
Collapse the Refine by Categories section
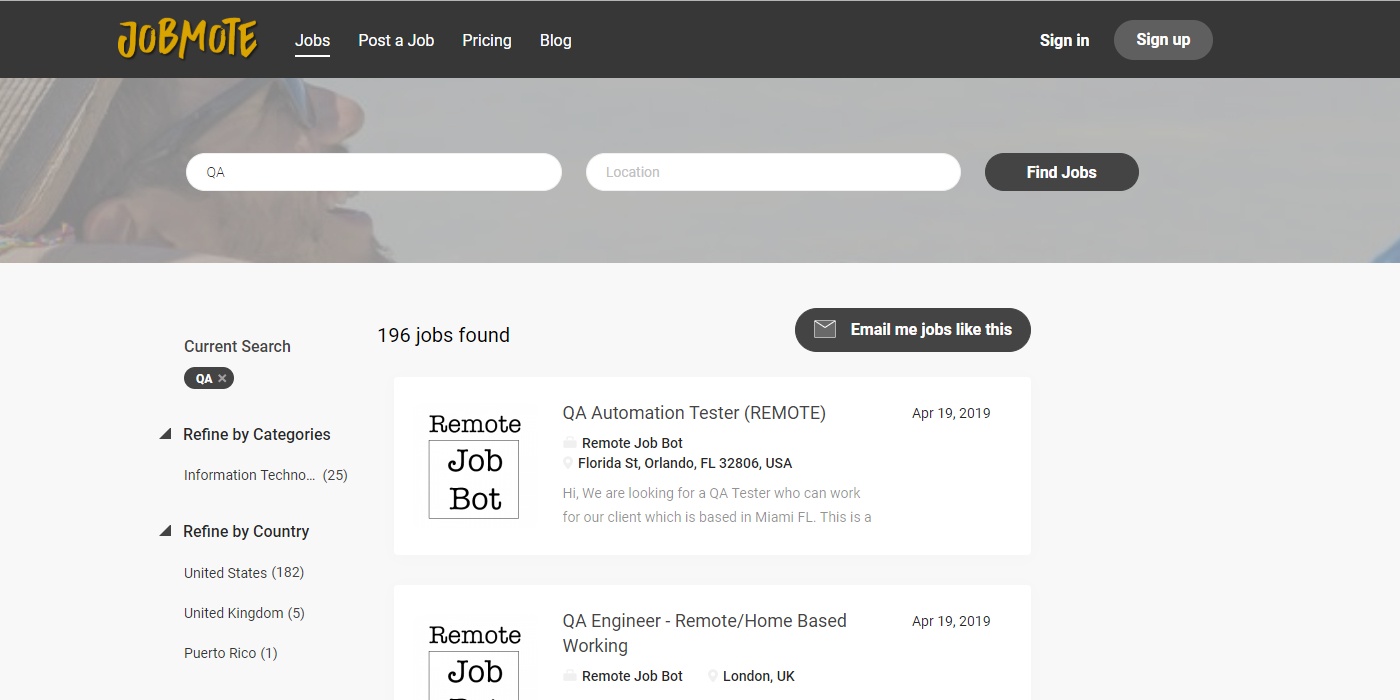click(x=166, y=435)
